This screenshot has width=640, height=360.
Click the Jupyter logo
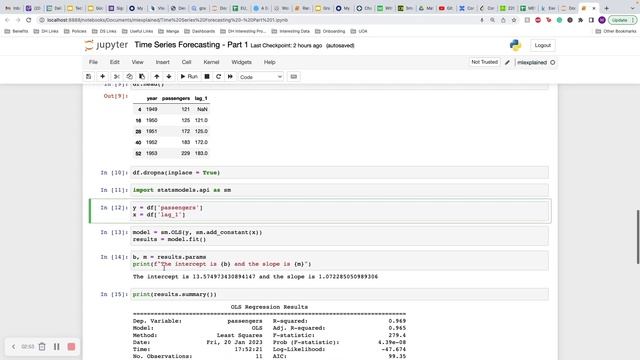pyautogui.click(x=106, y=45)
